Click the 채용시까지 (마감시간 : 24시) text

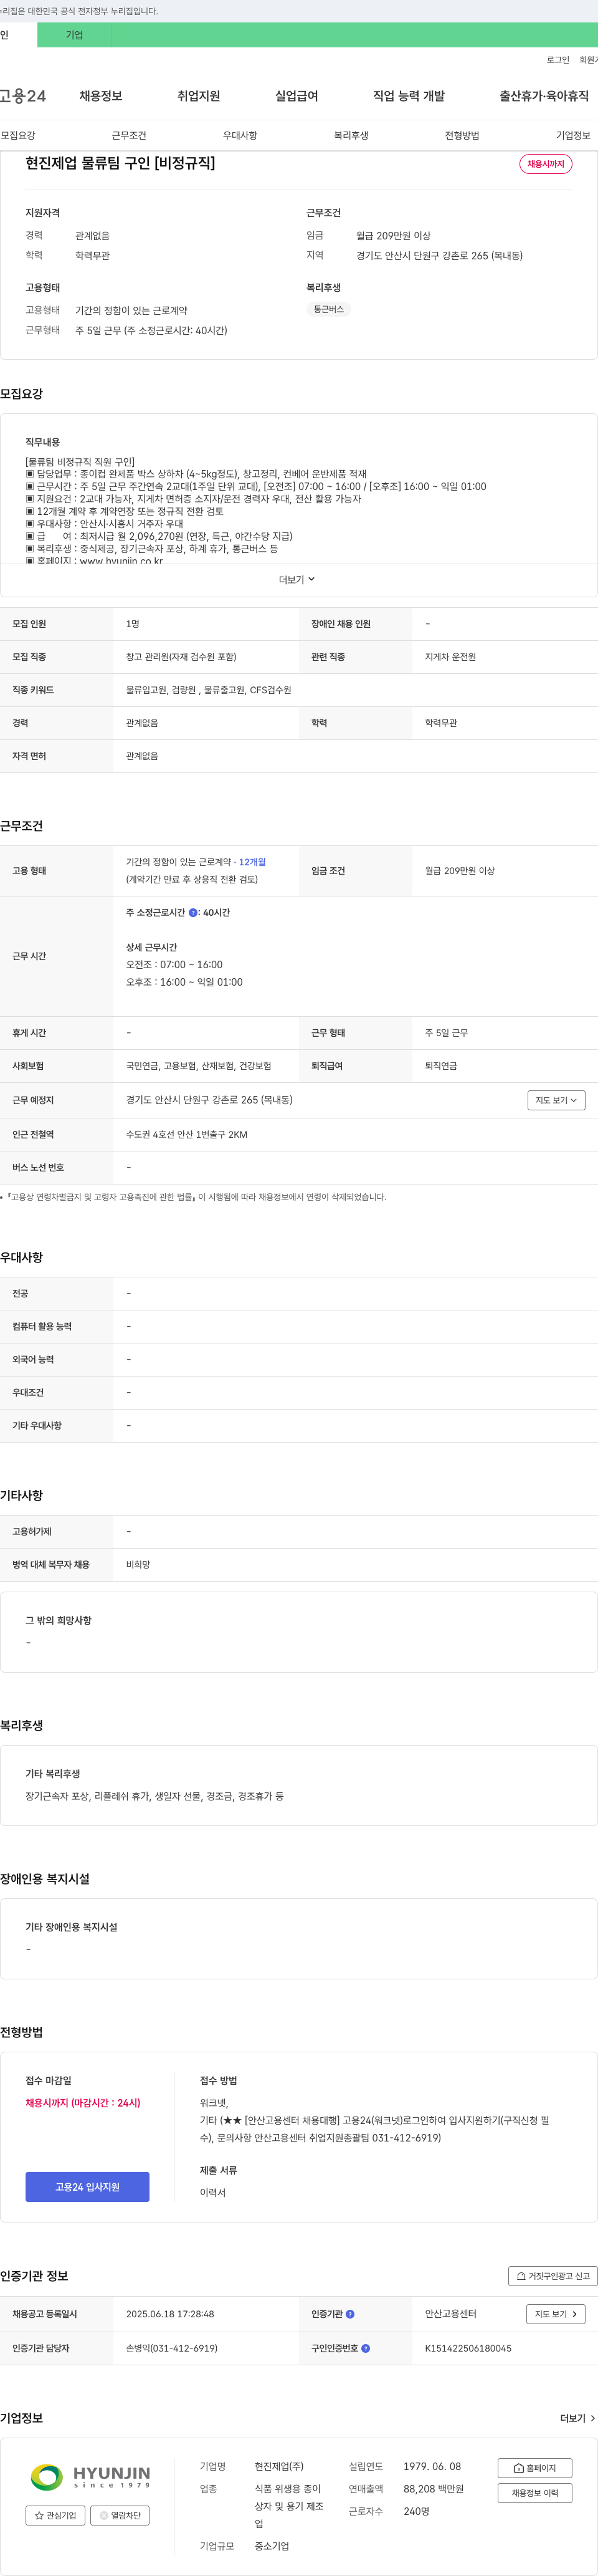[83, 2103]
